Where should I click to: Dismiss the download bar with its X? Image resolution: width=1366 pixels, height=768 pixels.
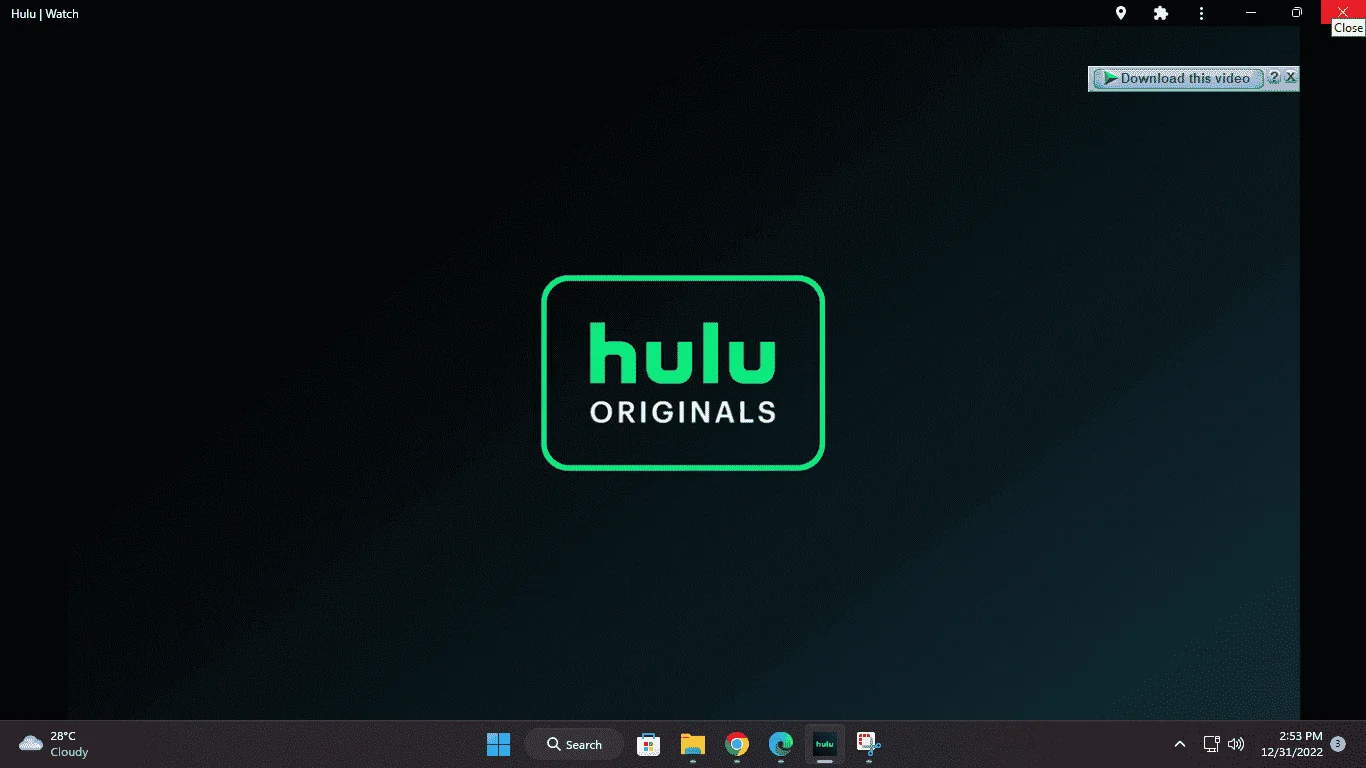coord(1290,77)
